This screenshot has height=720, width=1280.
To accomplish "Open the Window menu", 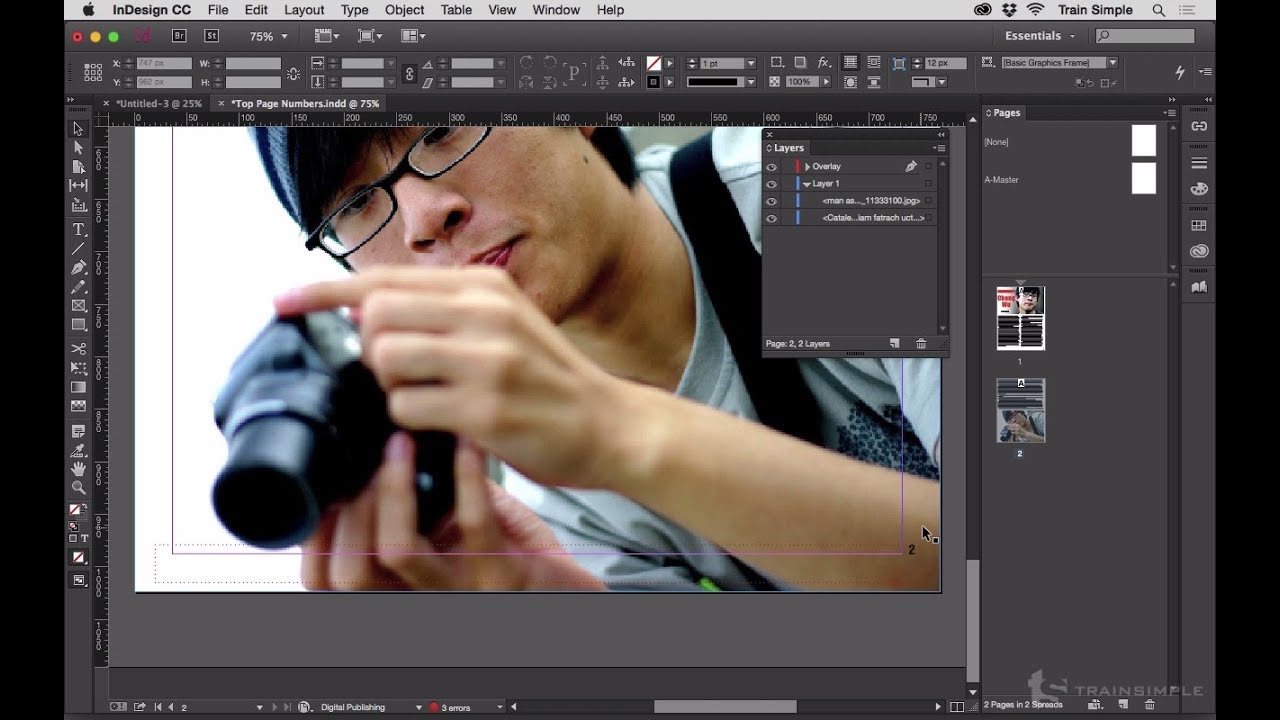I will [x=556, y=10].
